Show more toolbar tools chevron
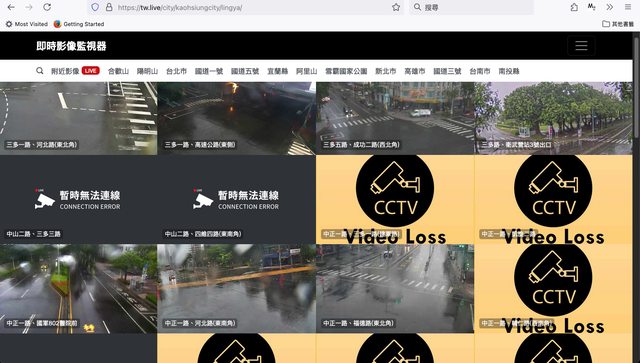This screenshot has height=363, width=640. (609, 7)
